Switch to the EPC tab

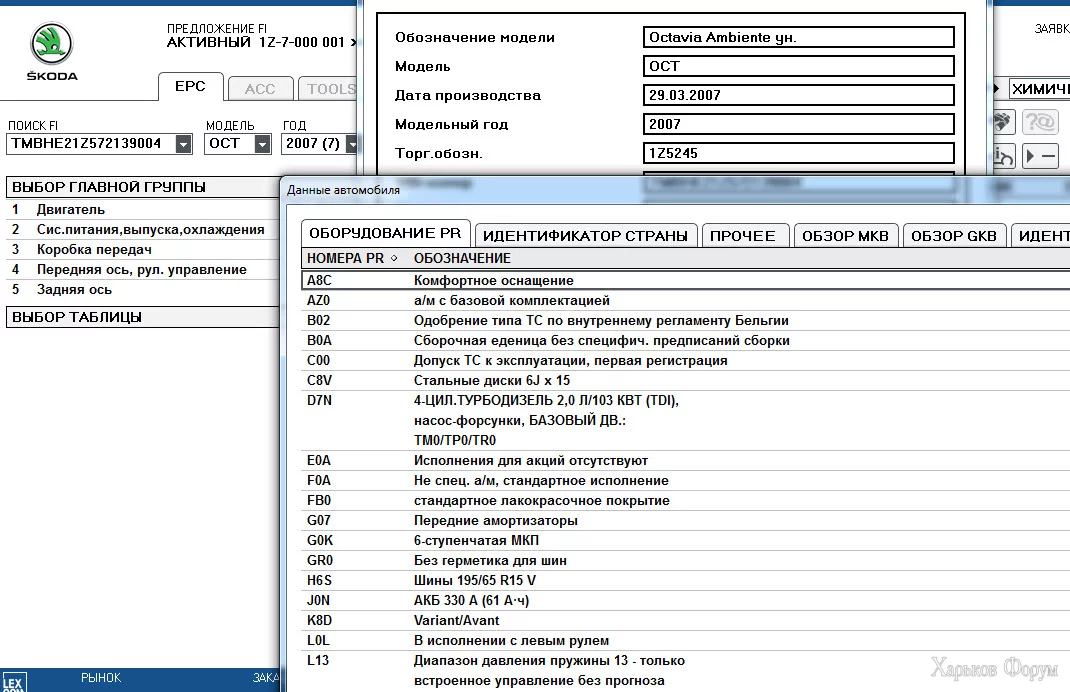coord(190,87)
